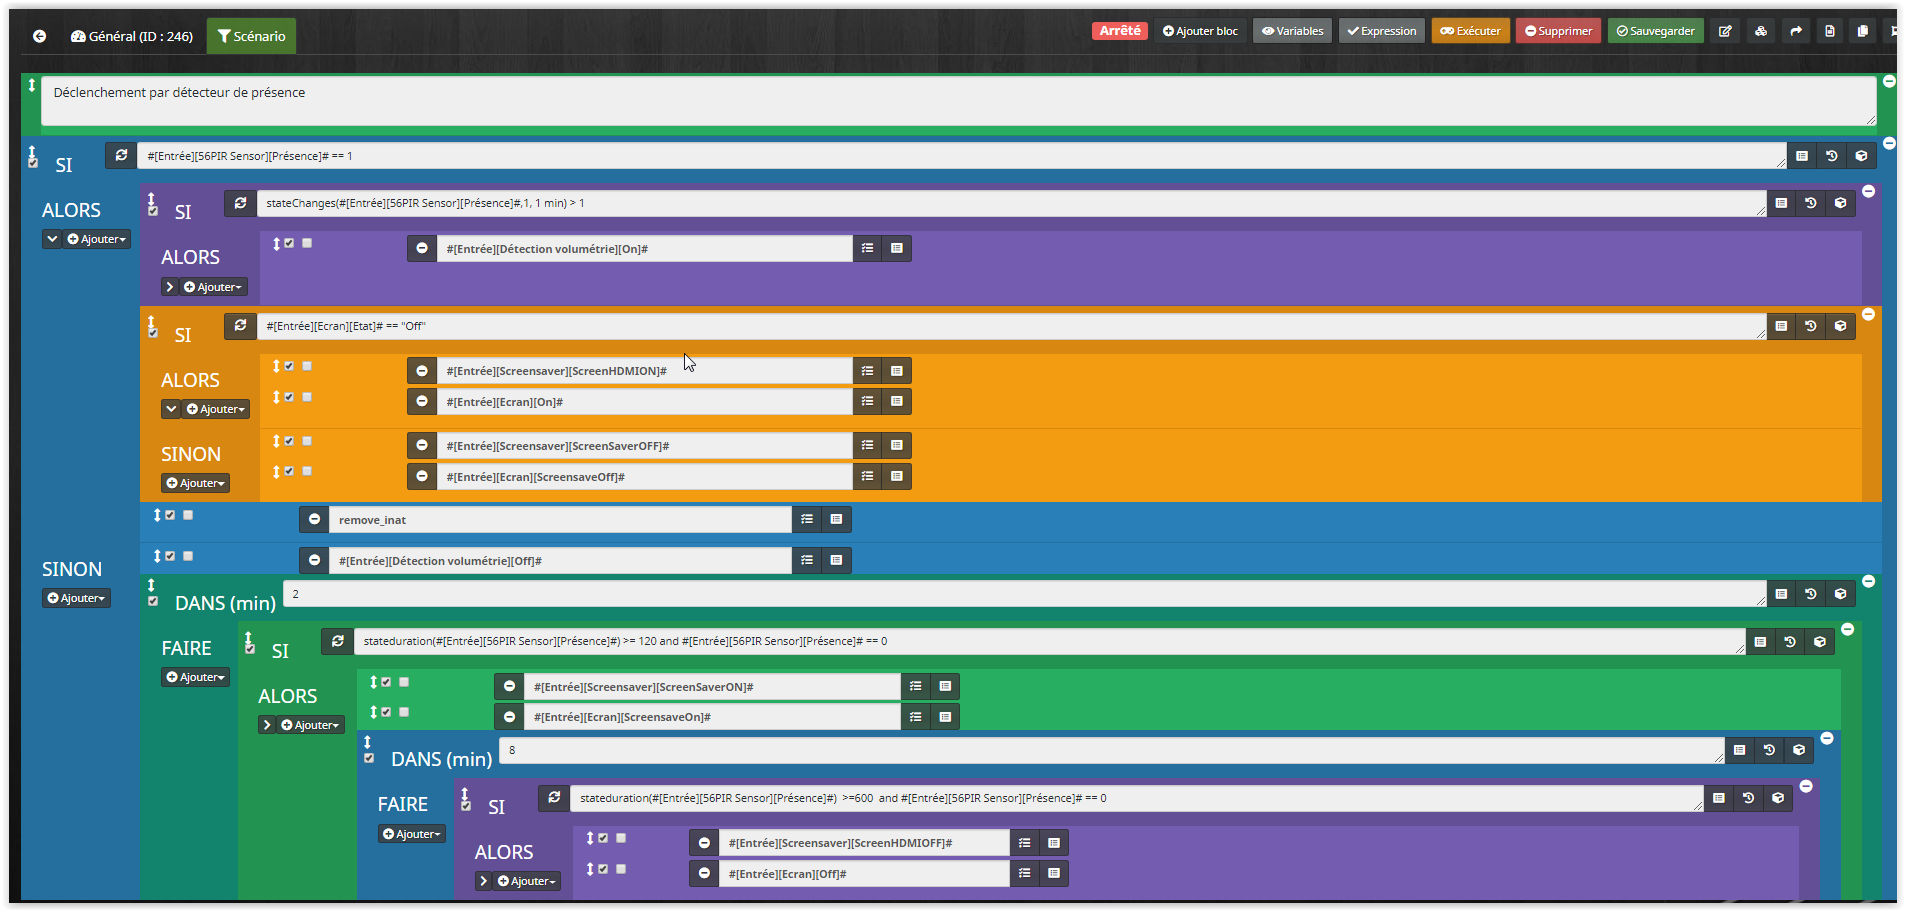This screenshot has height=911, width=1905.
Task: Open the Ajouter dropdown in the orange ALORS section
Action: (x=216, y=409)
